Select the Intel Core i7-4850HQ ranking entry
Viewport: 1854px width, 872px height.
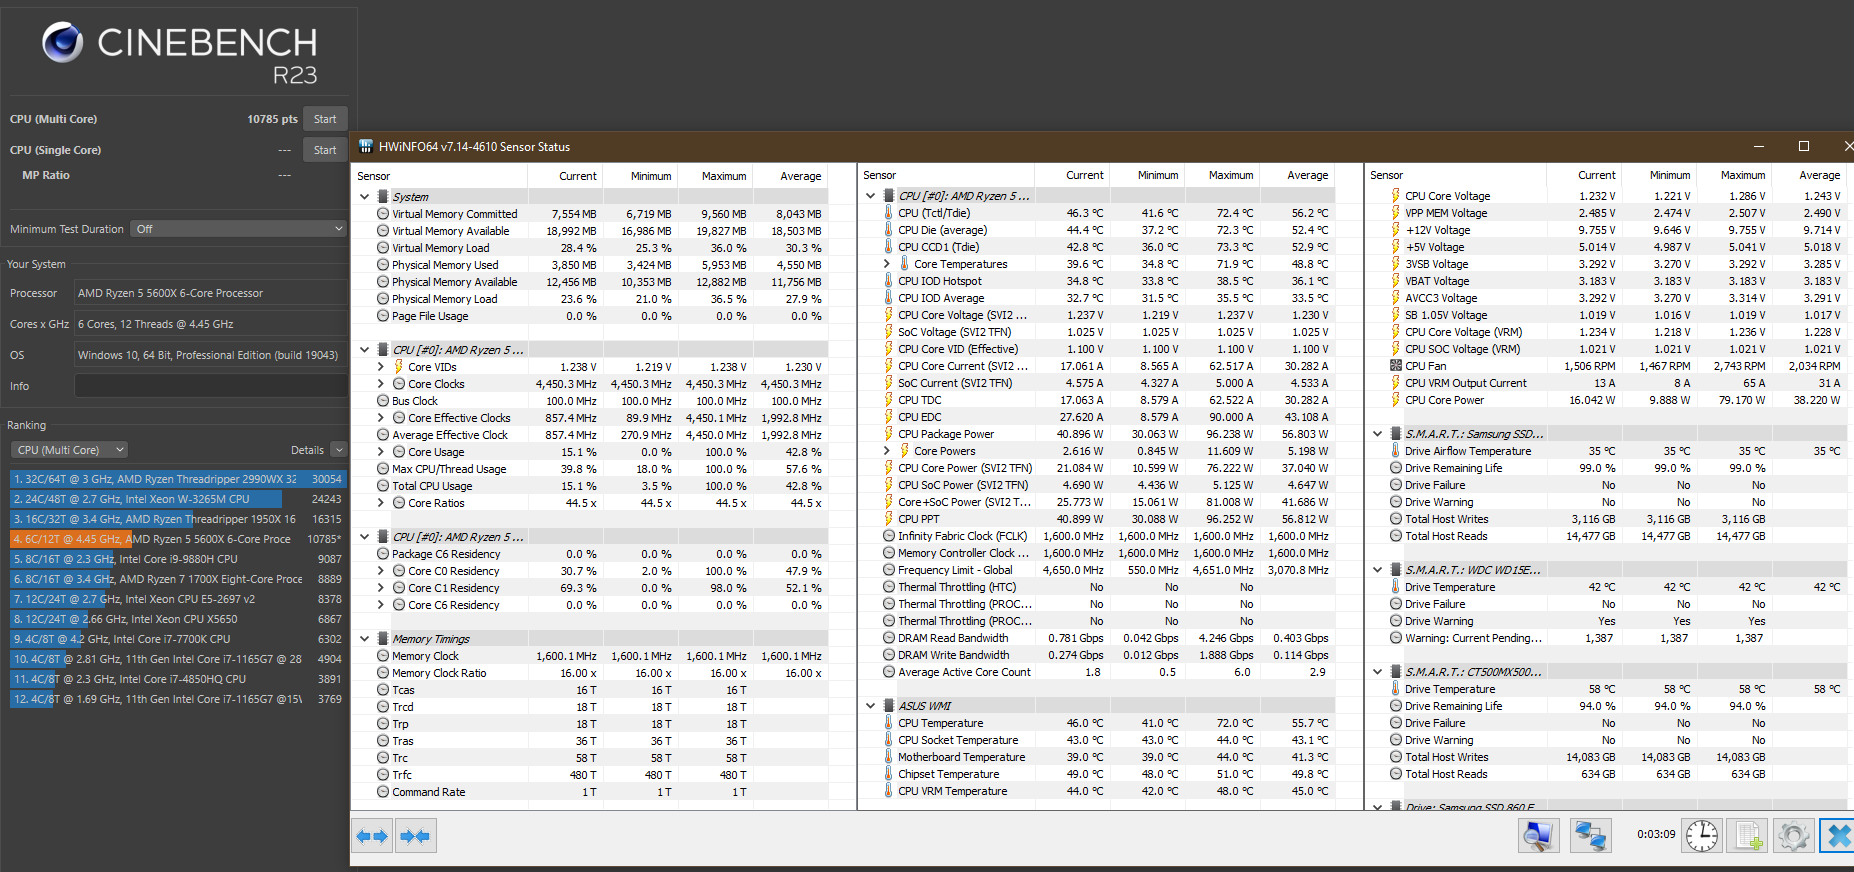tap(177, 679)
